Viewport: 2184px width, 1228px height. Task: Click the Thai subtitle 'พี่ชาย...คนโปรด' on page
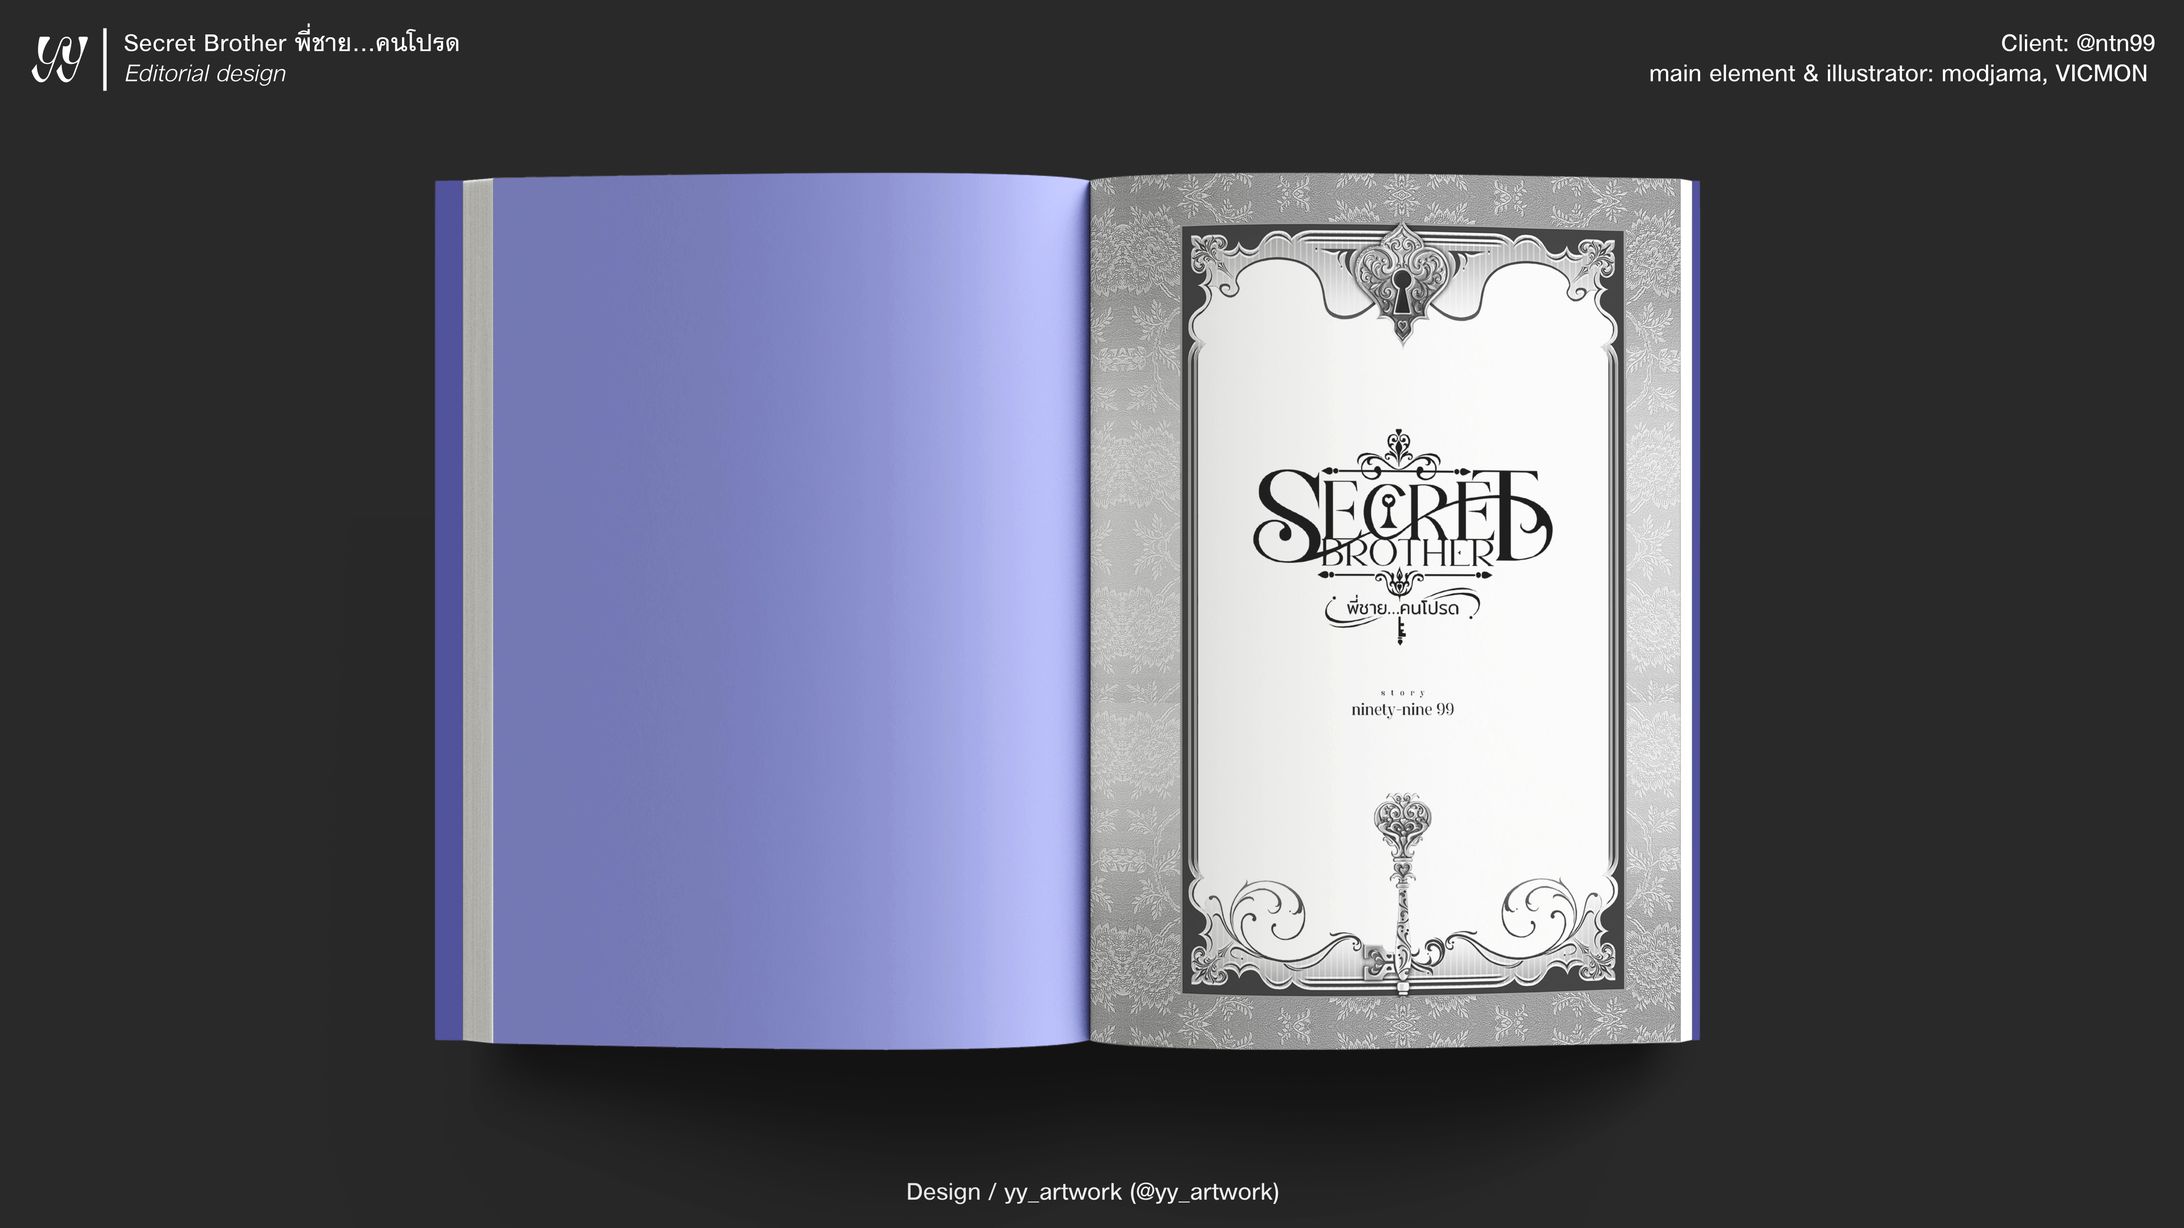point(1402,608)
